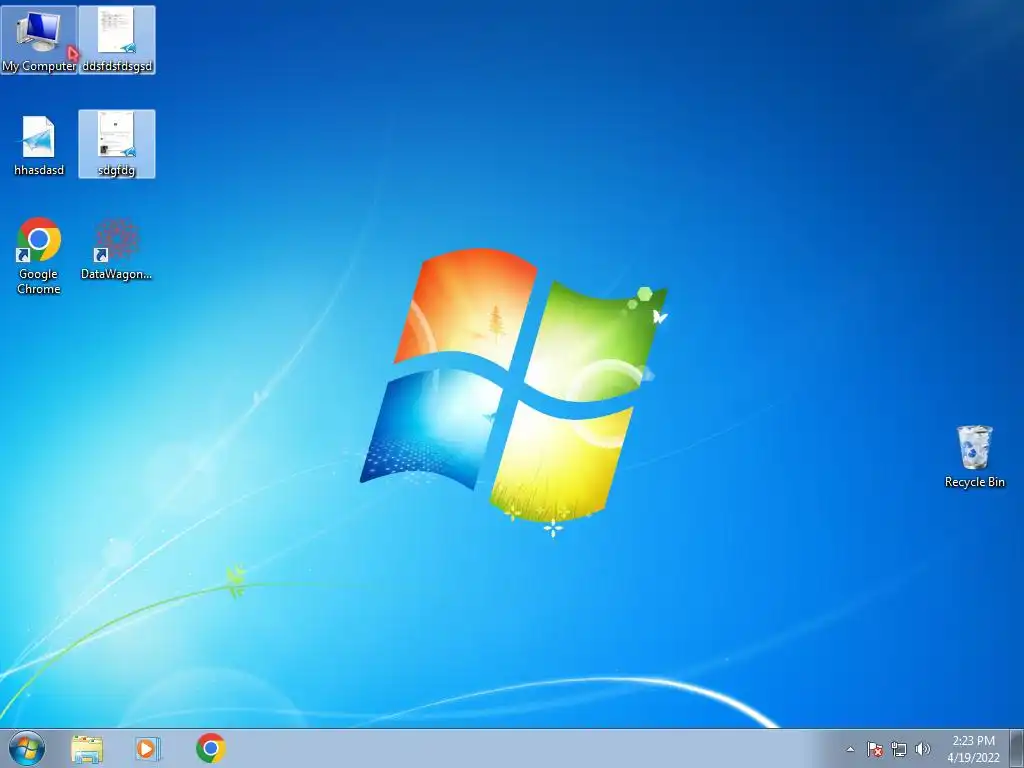Open Windows Explorer from the taskbar
The height and width of the screenshot is (768, 1024).
[87, 749]
